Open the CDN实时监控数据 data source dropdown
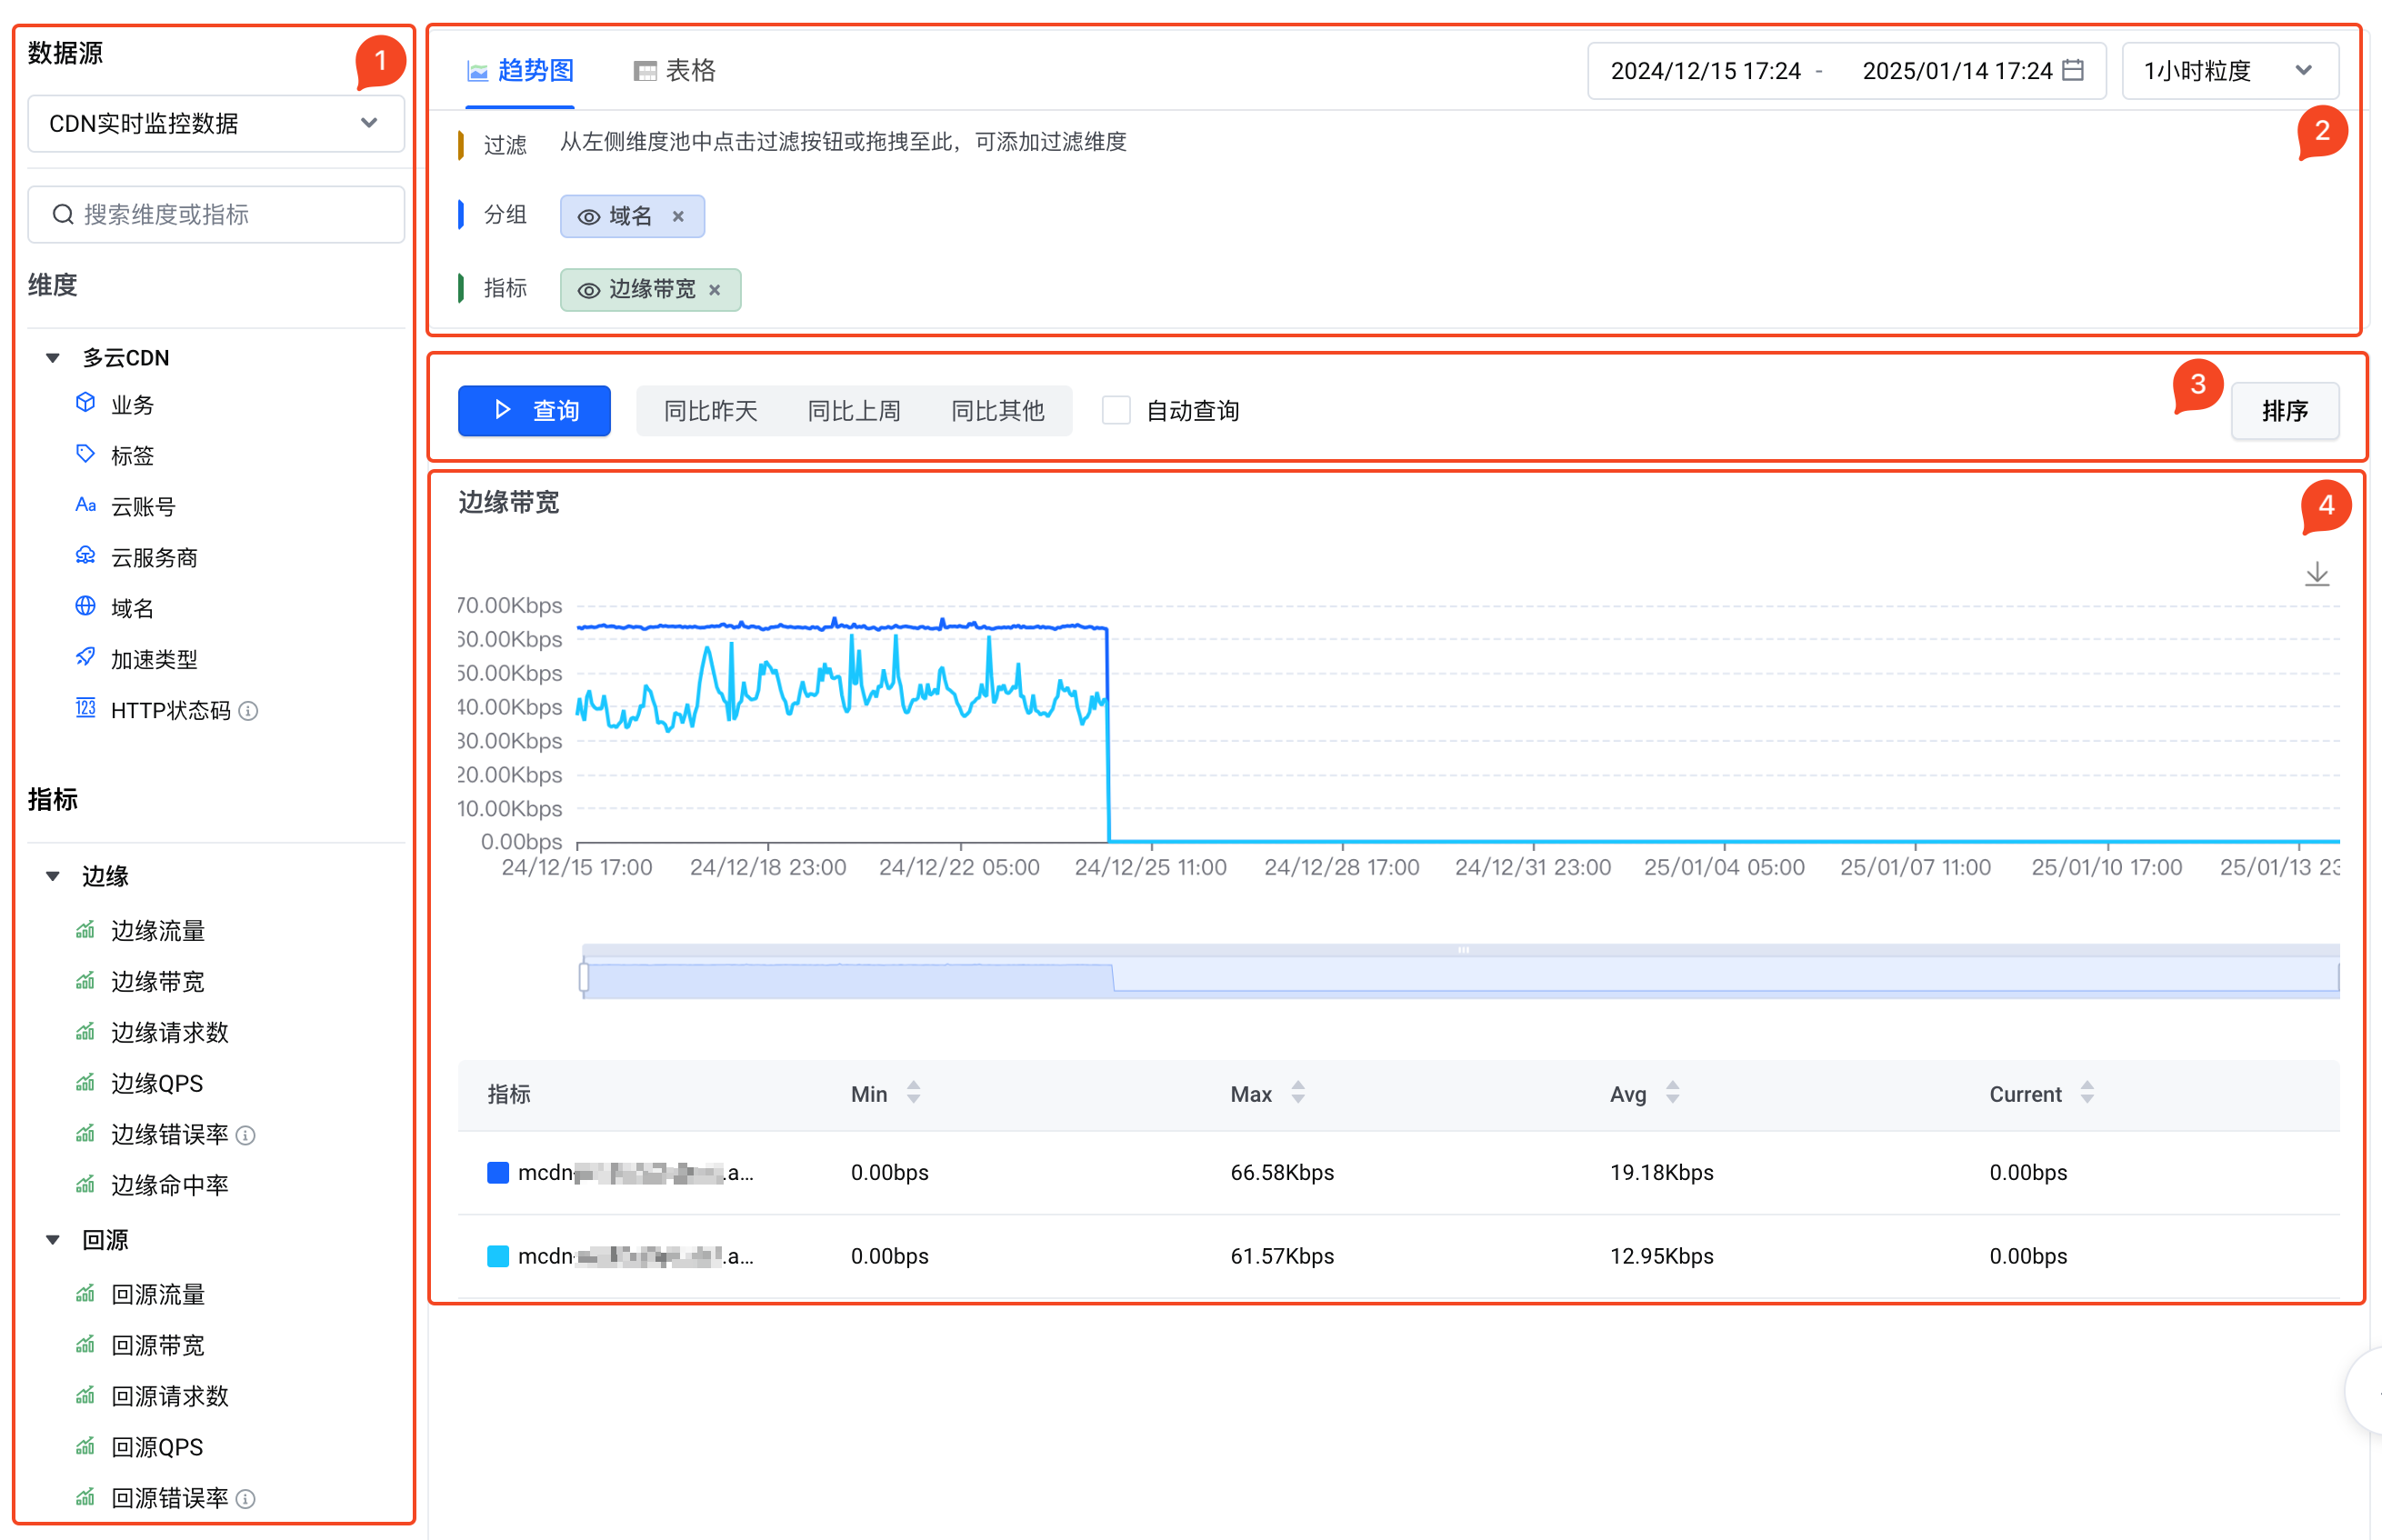 (216, 124)
